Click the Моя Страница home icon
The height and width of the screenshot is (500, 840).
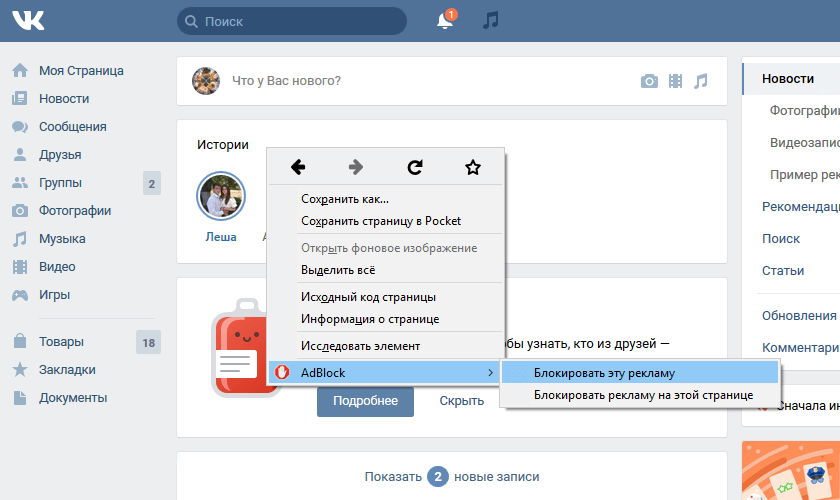coord(20,71)
